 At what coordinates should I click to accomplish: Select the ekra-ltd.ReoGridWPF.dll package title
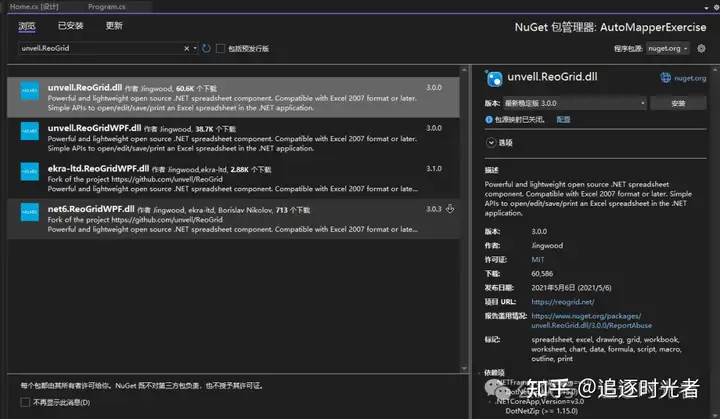[98, 168]
